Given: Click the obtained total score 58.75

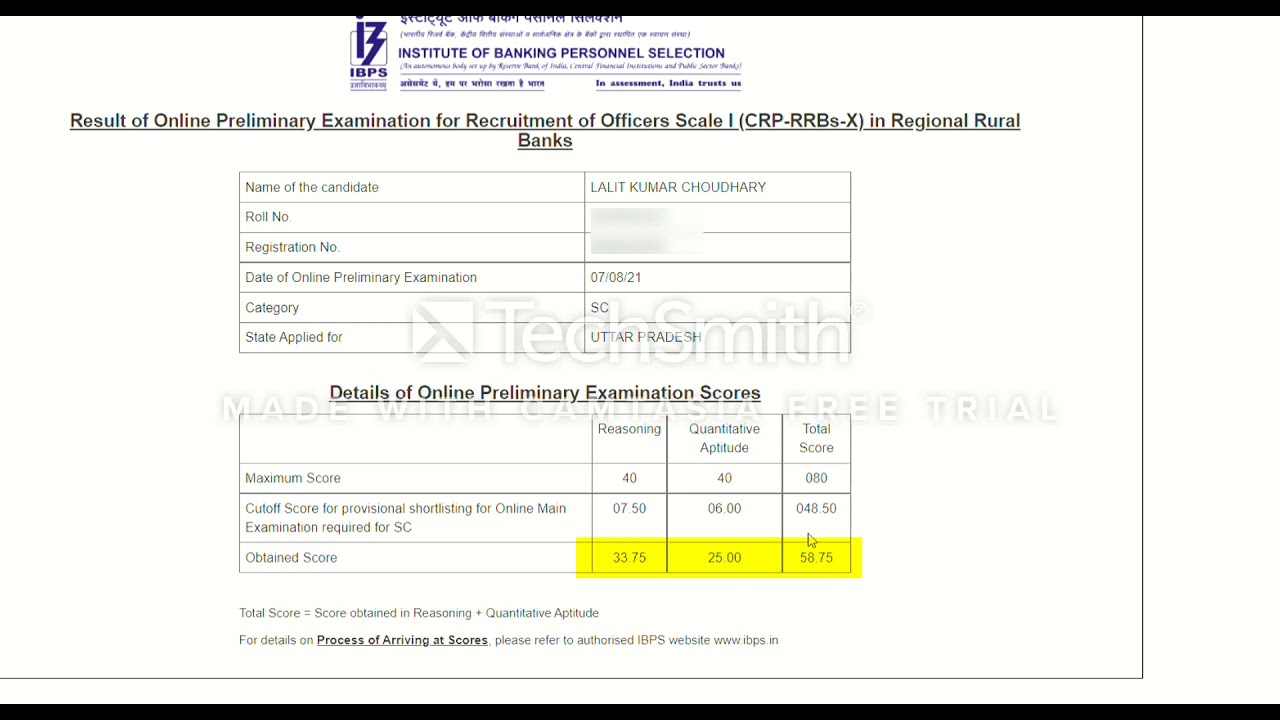Looking at the screenshot, I should pyautogui.click(x=816, y=558).
